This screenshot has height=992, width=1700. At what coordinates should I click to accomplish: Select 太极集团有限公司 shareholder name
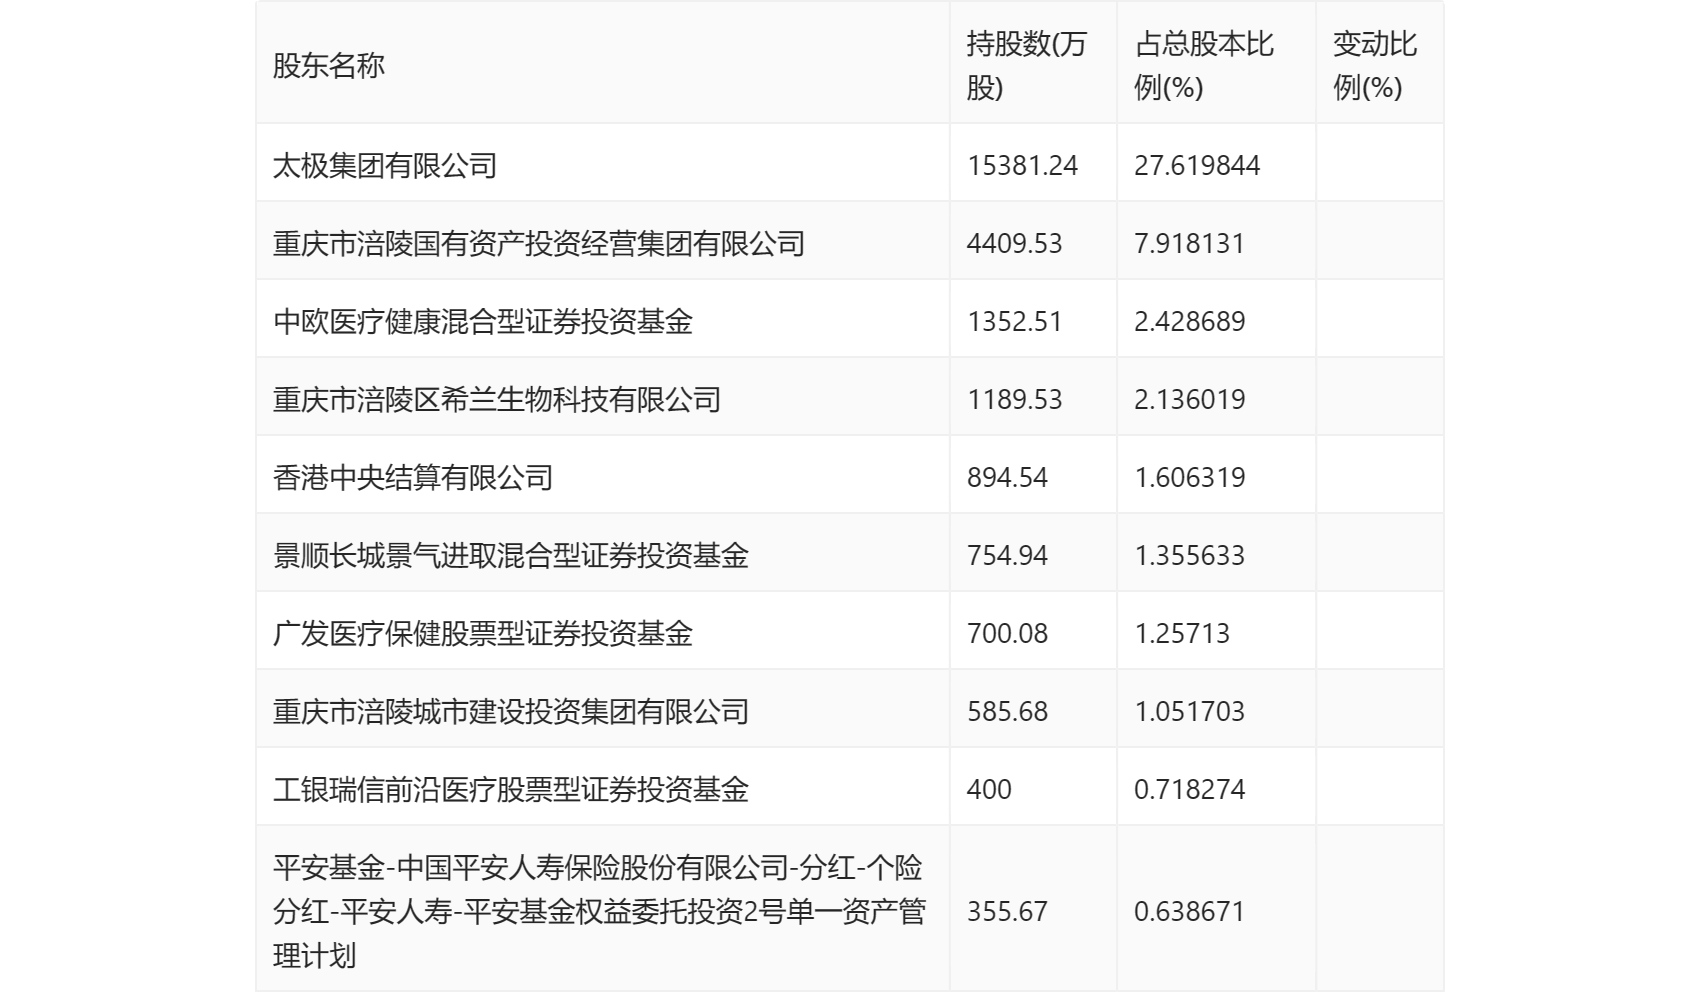[x=385, y=165]
